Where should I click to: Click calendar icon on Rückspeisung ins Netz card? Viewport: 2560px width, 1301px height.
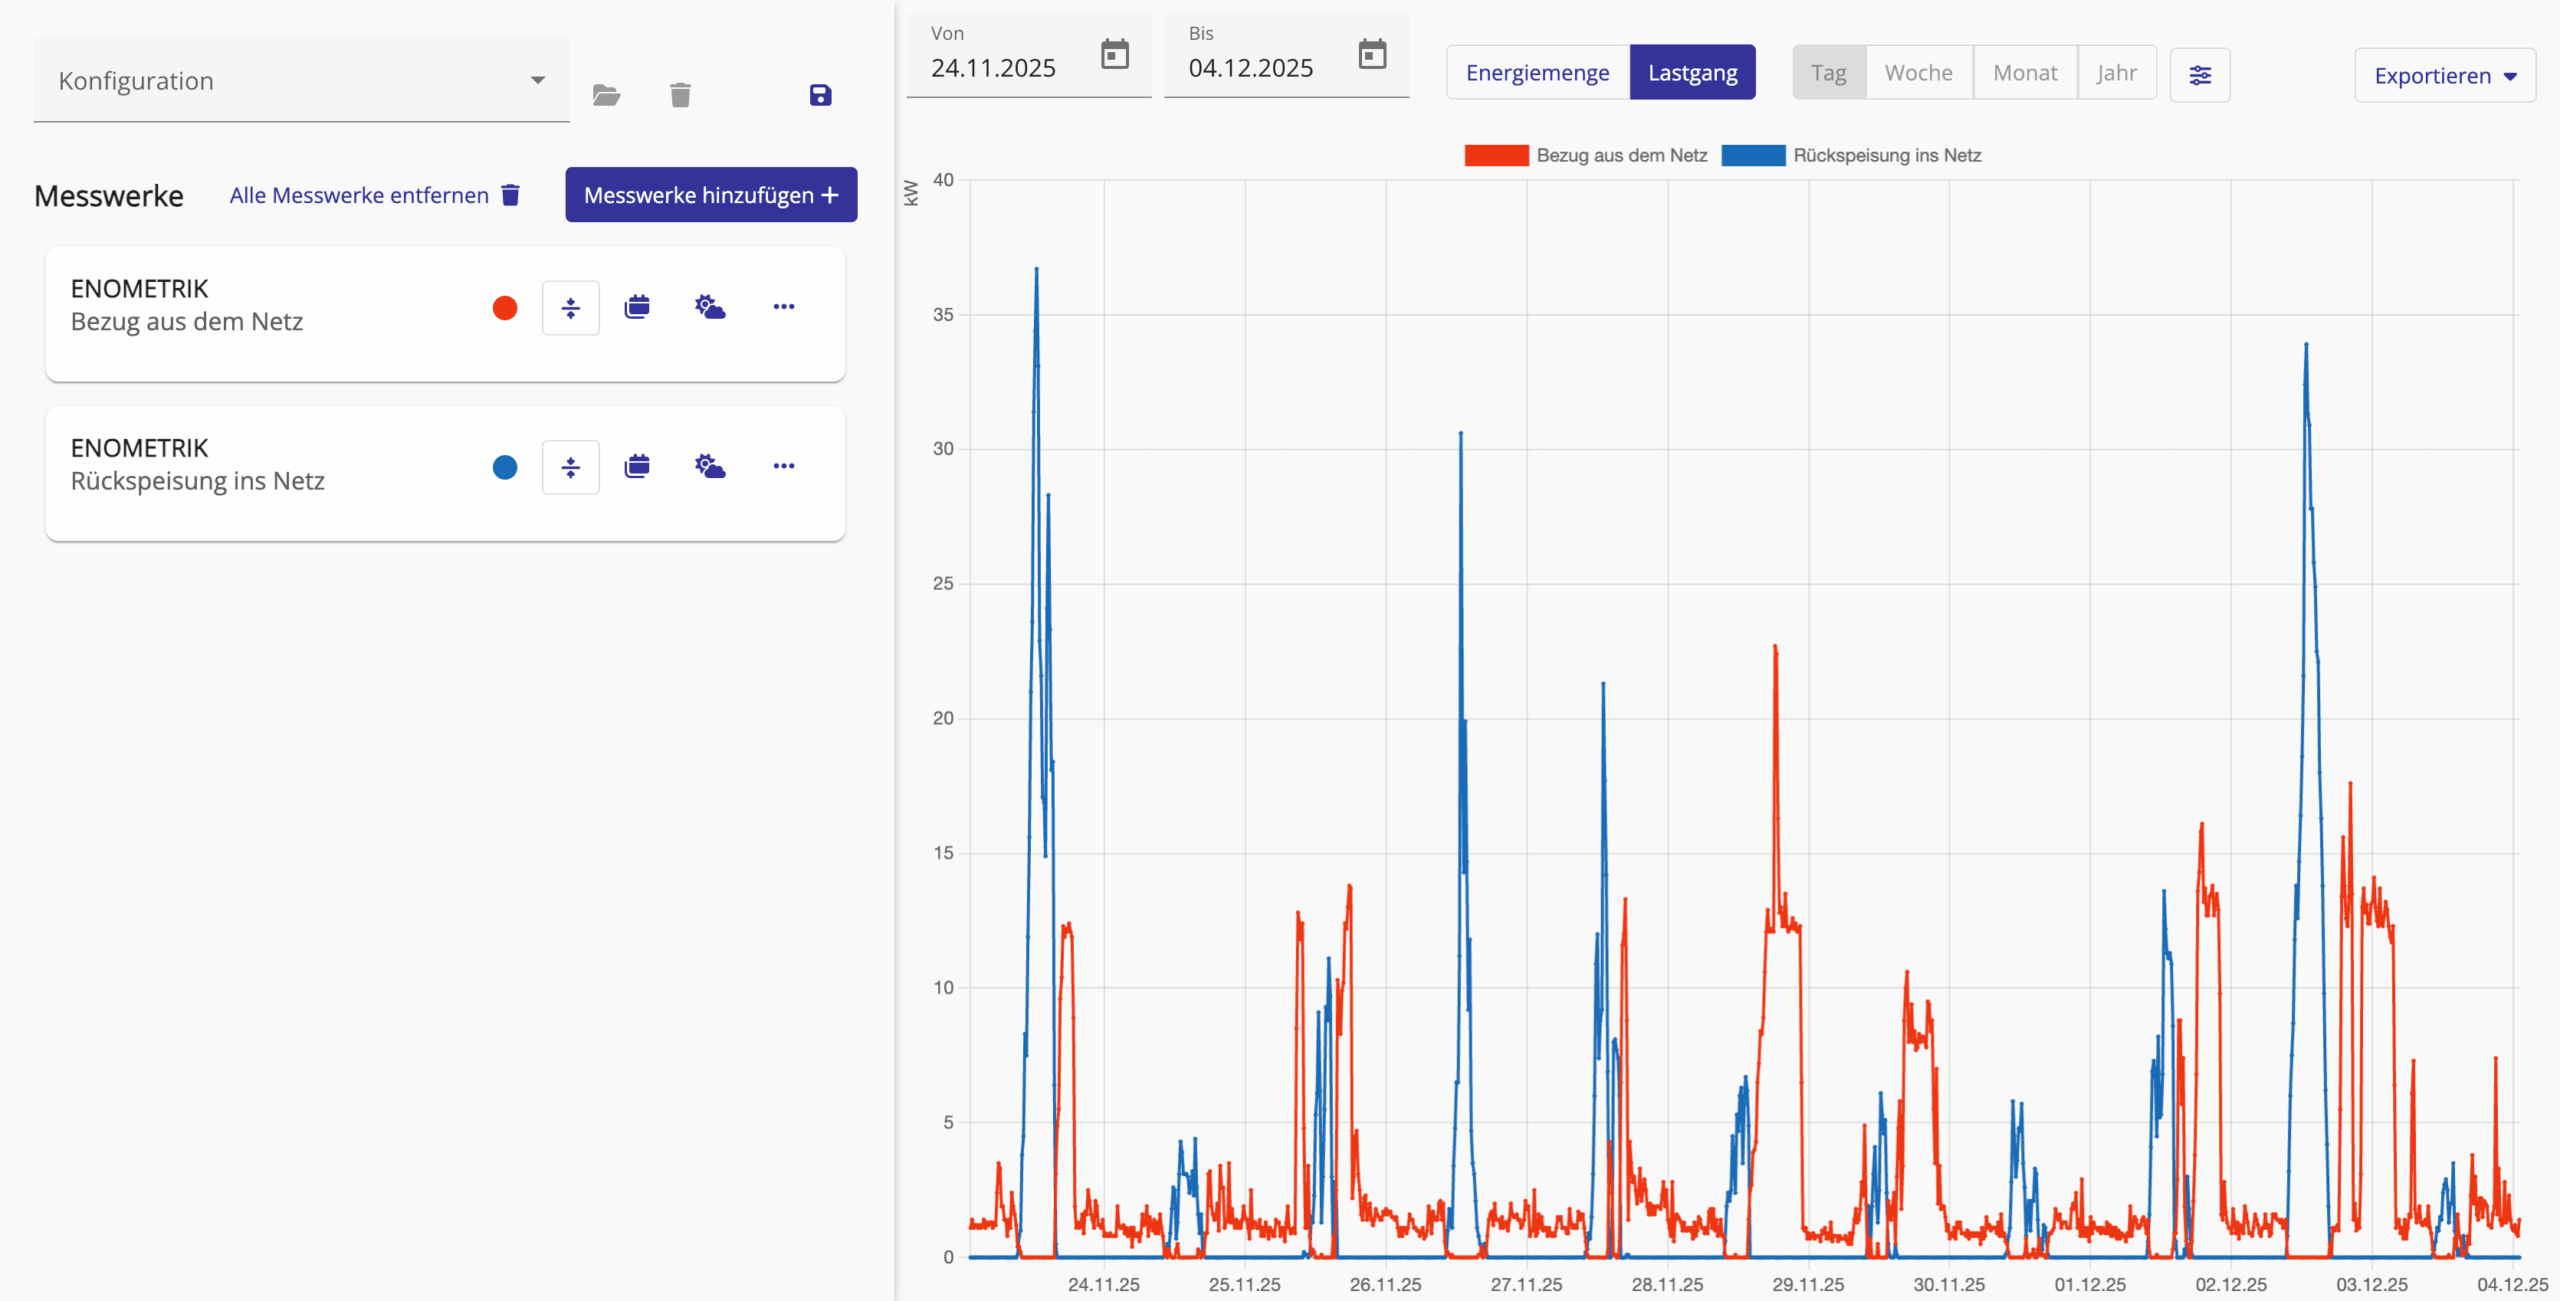click(637, 466)
